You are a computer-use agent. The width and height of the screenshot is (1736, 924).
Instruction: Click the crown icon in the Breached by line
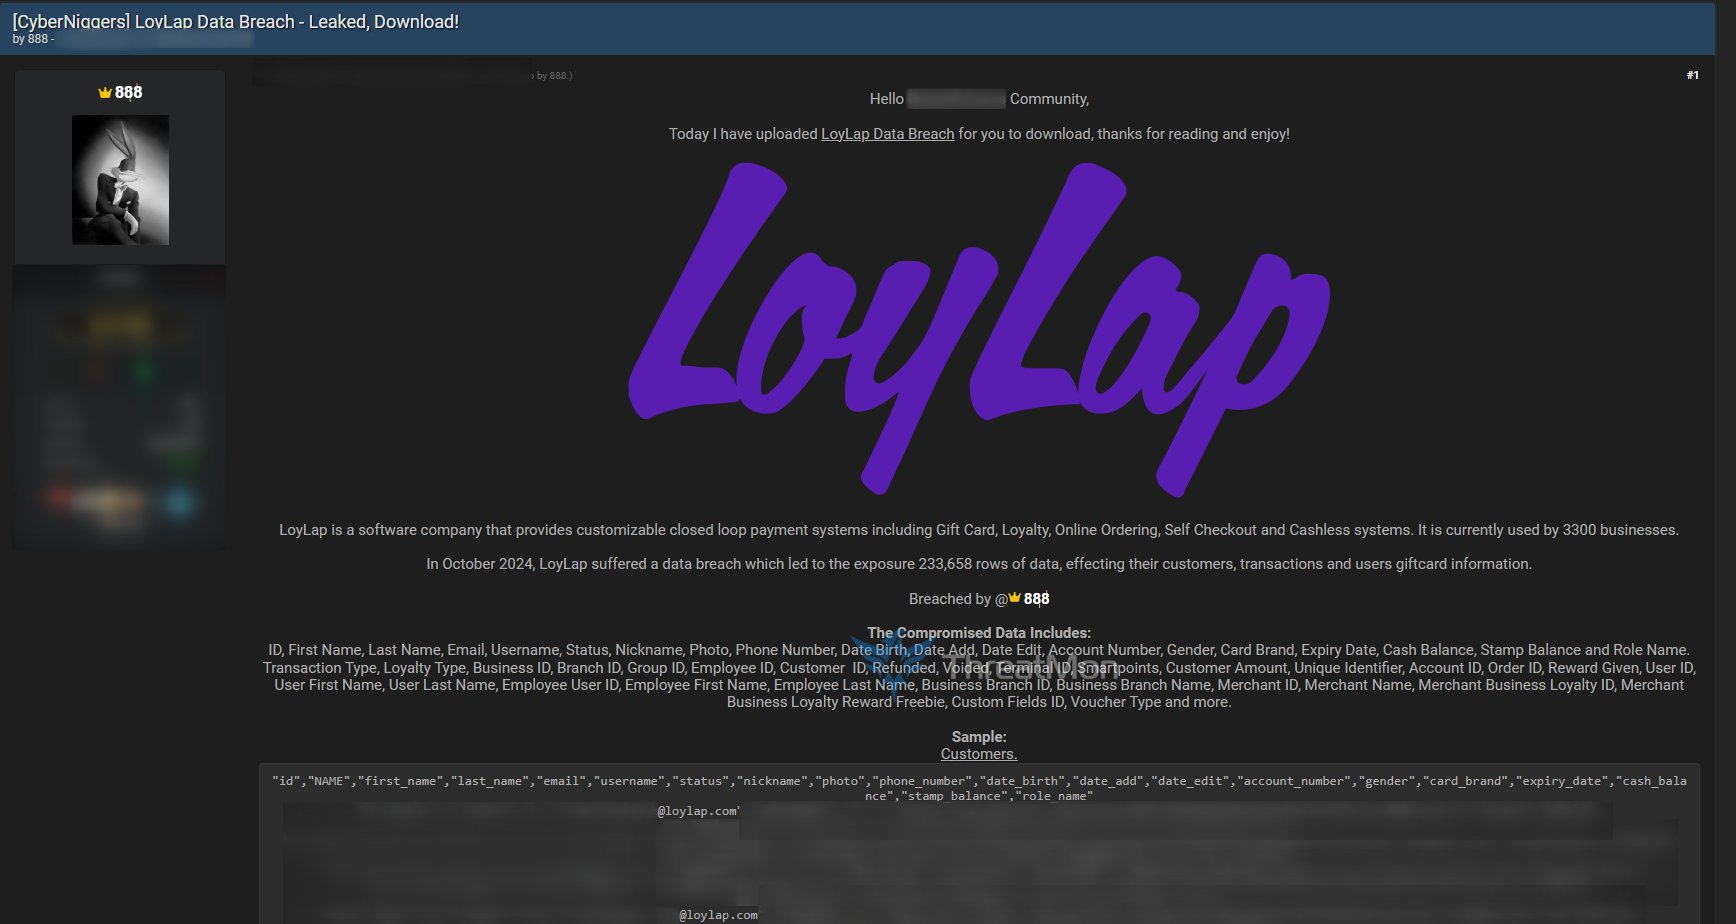pos(1014,598)
